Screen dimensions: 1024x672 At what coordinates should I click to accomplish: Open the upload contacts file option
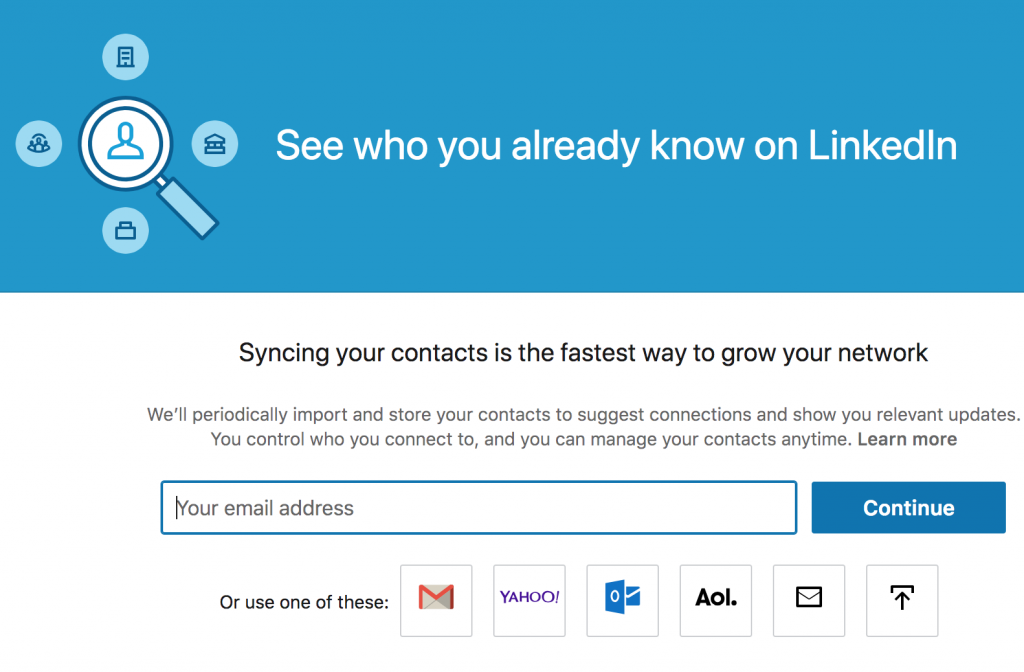click(902, 601)
